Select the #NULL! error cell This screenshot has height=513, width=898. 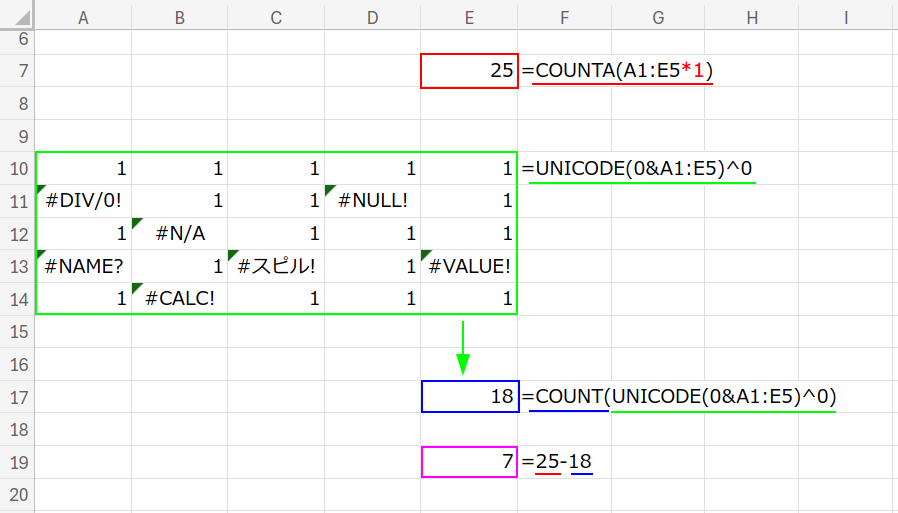click(373, 200)
